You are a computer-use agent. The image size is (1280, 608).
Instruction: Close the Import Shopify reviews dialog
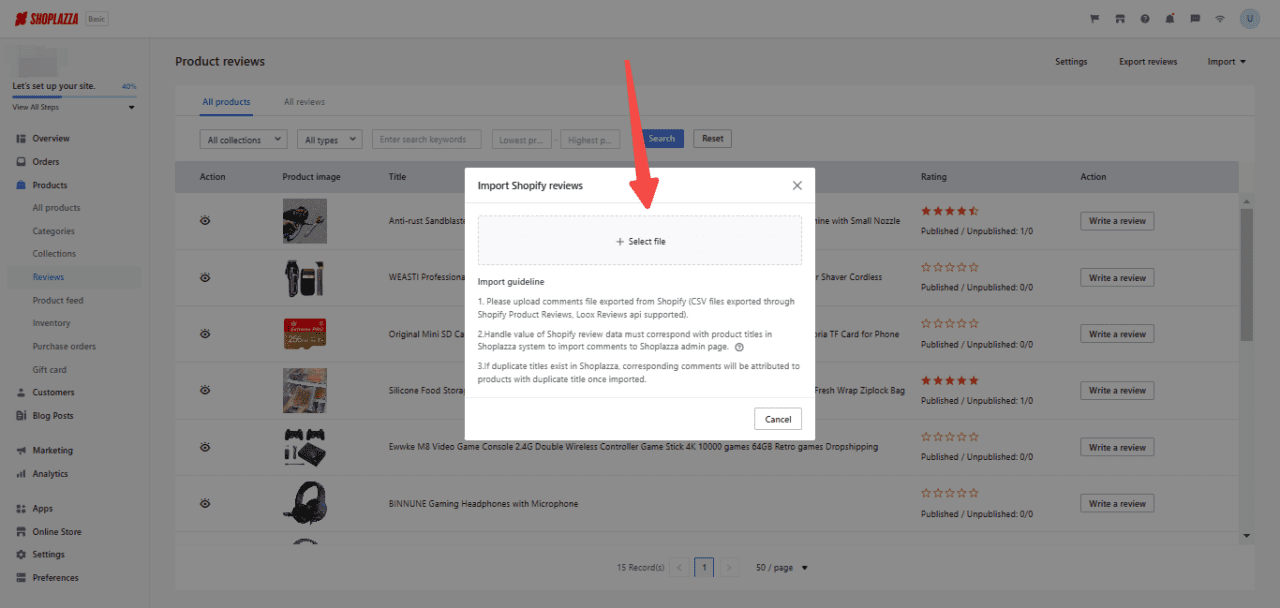tap(797, 185)
